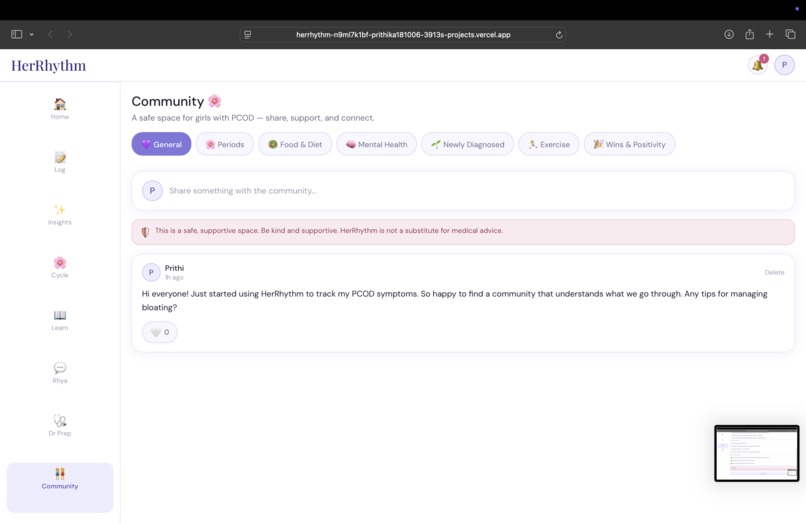Open the Rhya chat section
Screen dimensions: 806x524
coord(60,373)
